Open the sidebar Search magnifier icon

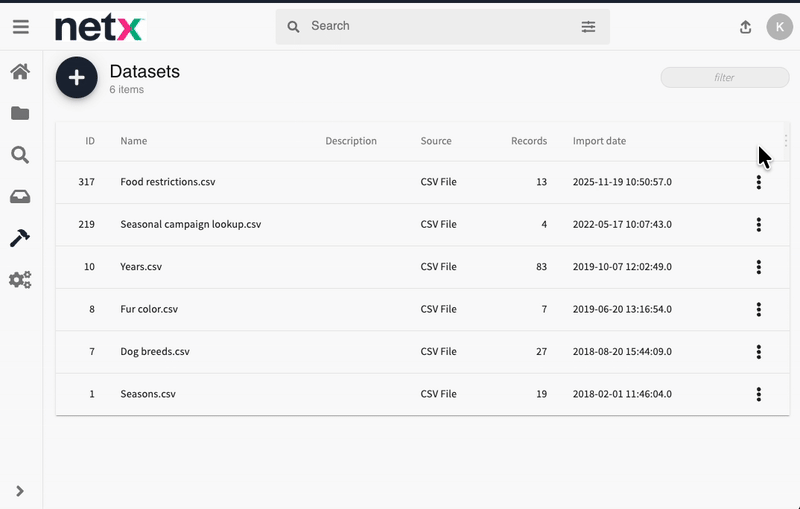click(x=20, y=155)
